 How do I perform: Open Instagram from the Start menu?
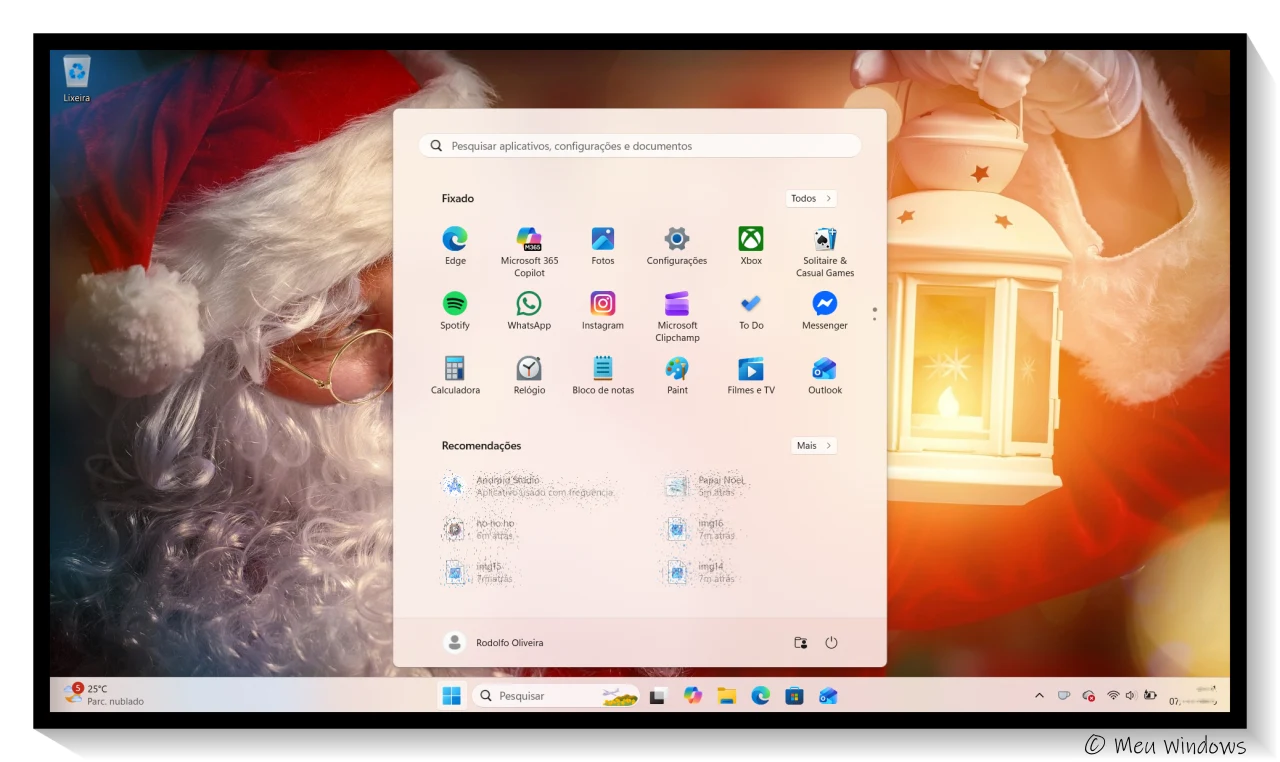click(x=602, y=303)
